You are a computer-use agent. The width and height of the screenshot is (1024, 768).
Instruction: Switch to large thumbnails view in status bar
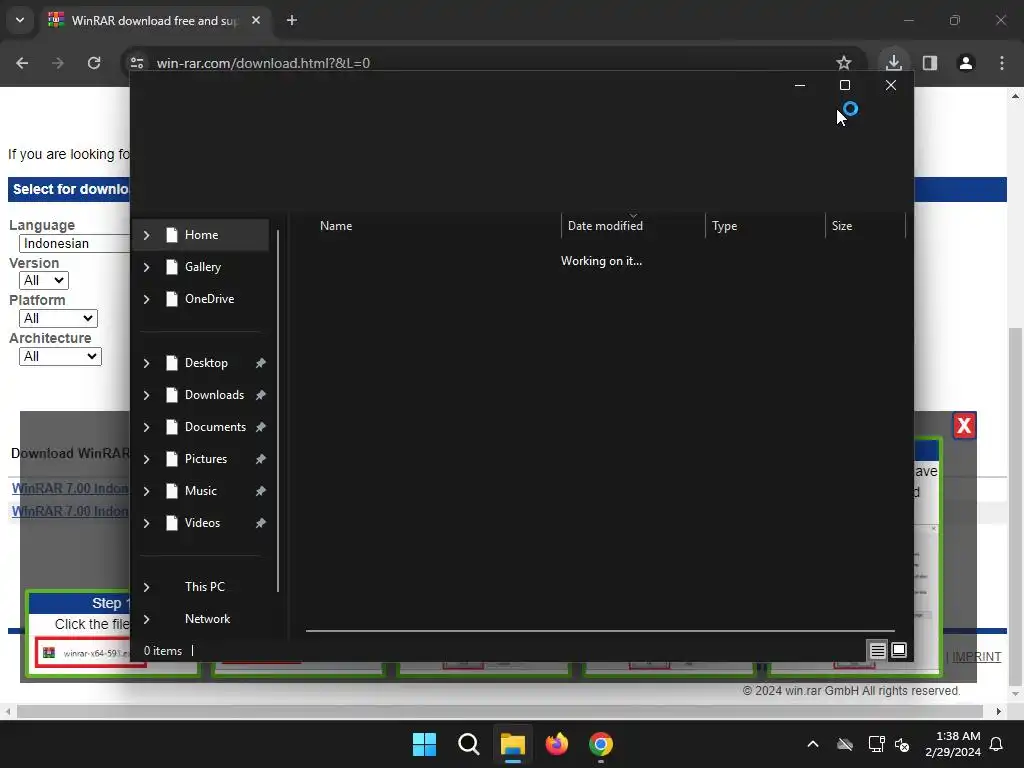tap(899, 650)
